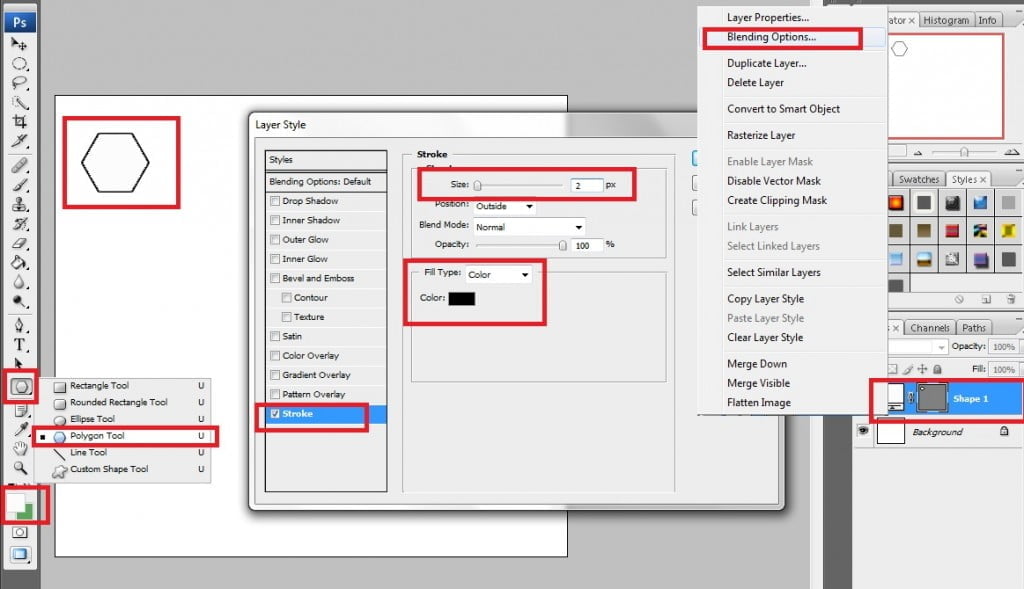Open the stroke Position dropdown
1024x589 pixels.
(x=505, y=206)
